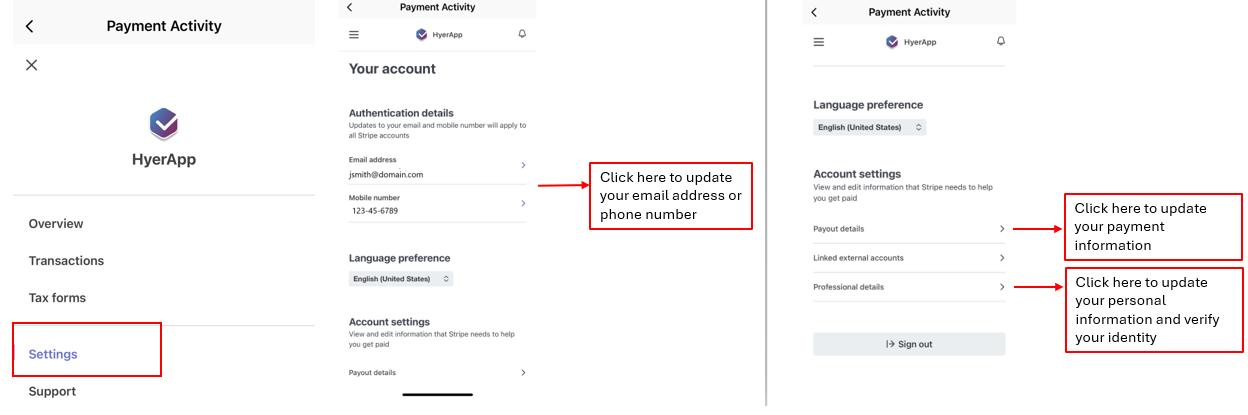The width and height of the screenshot is (1248, 415).
Task: Click the large HyerApp logo above the menu
Action: click(x=163, y=124)
